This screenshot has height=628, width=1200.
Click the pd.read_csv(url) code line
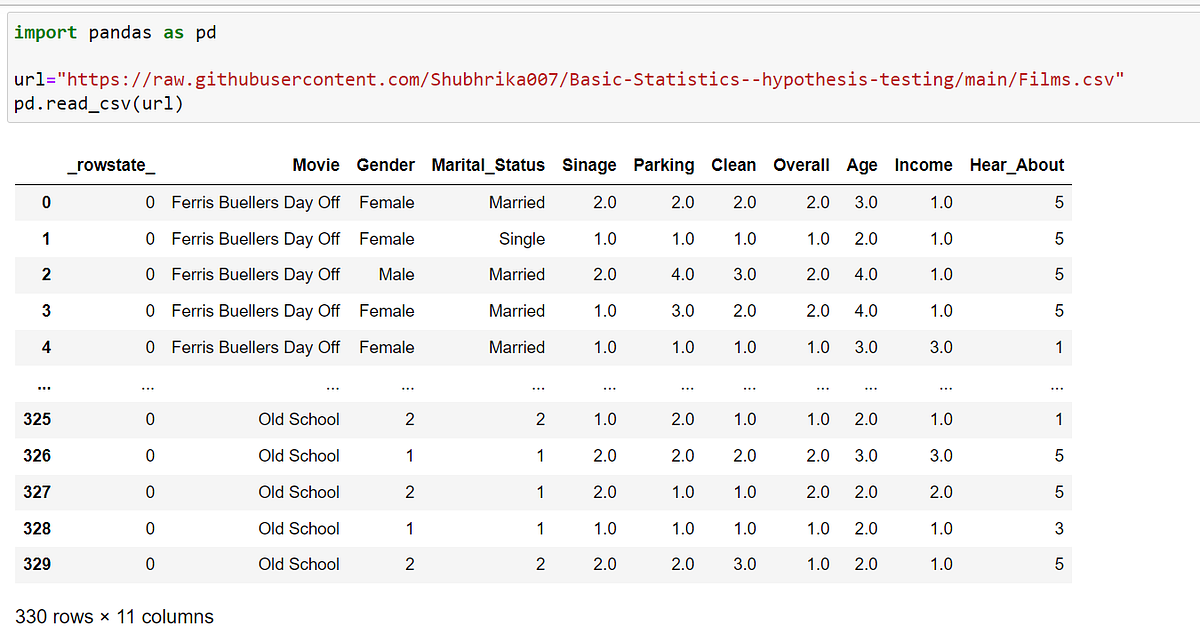(x=99, y=103)
